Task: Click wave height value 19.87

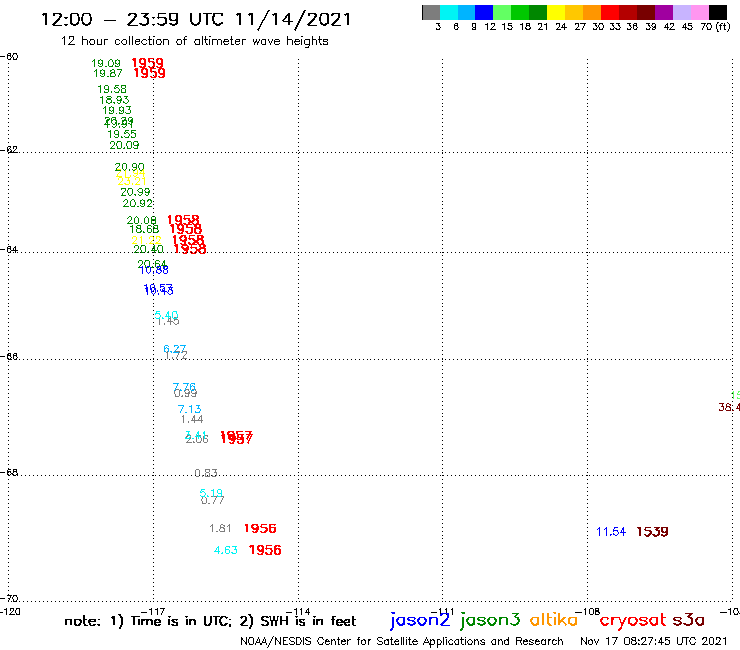Action: (x=108, y=73)
